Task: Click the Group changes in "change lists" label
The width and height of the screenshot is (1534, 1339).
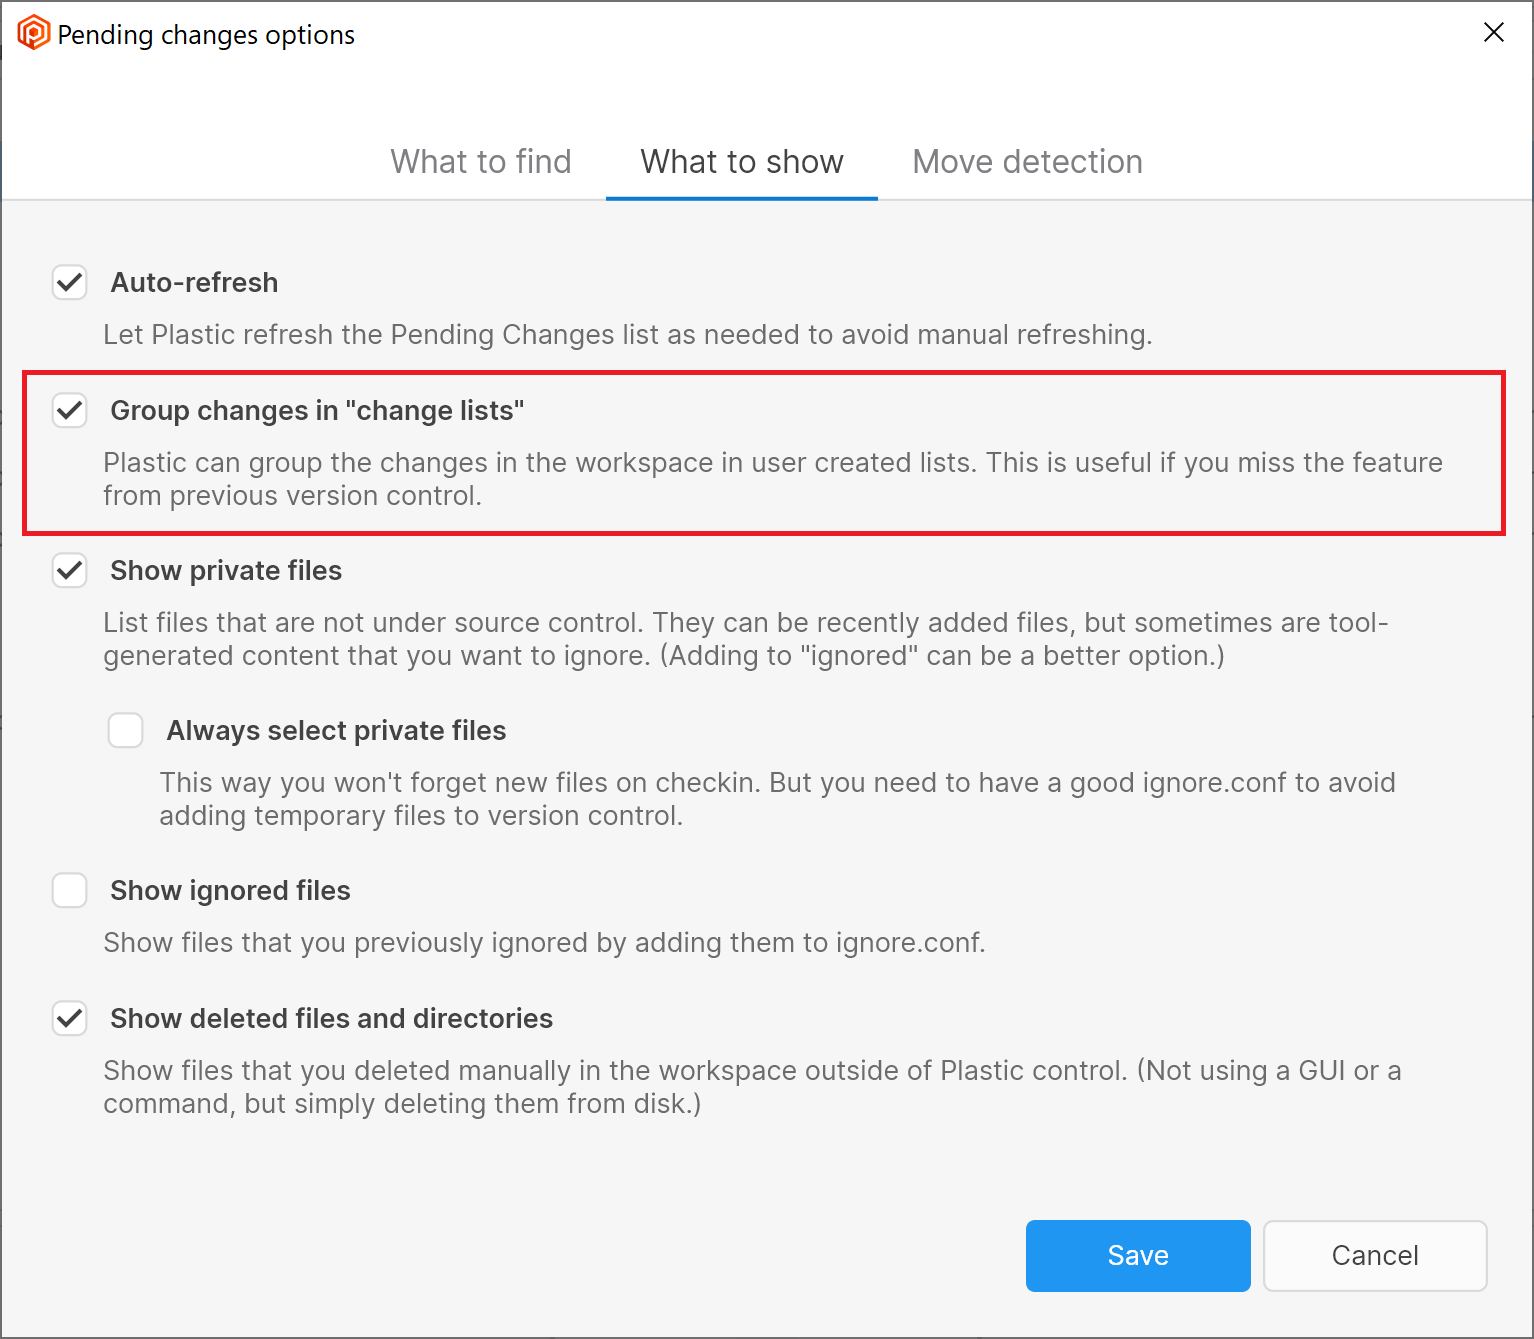Action: click(317, 411)
